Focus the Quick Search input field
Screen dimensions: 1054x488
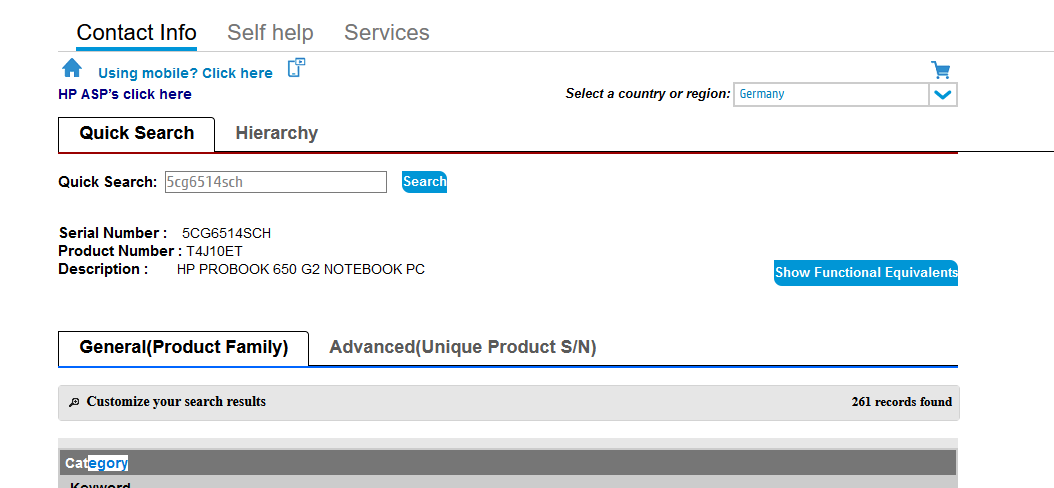(x=276, y=182)
